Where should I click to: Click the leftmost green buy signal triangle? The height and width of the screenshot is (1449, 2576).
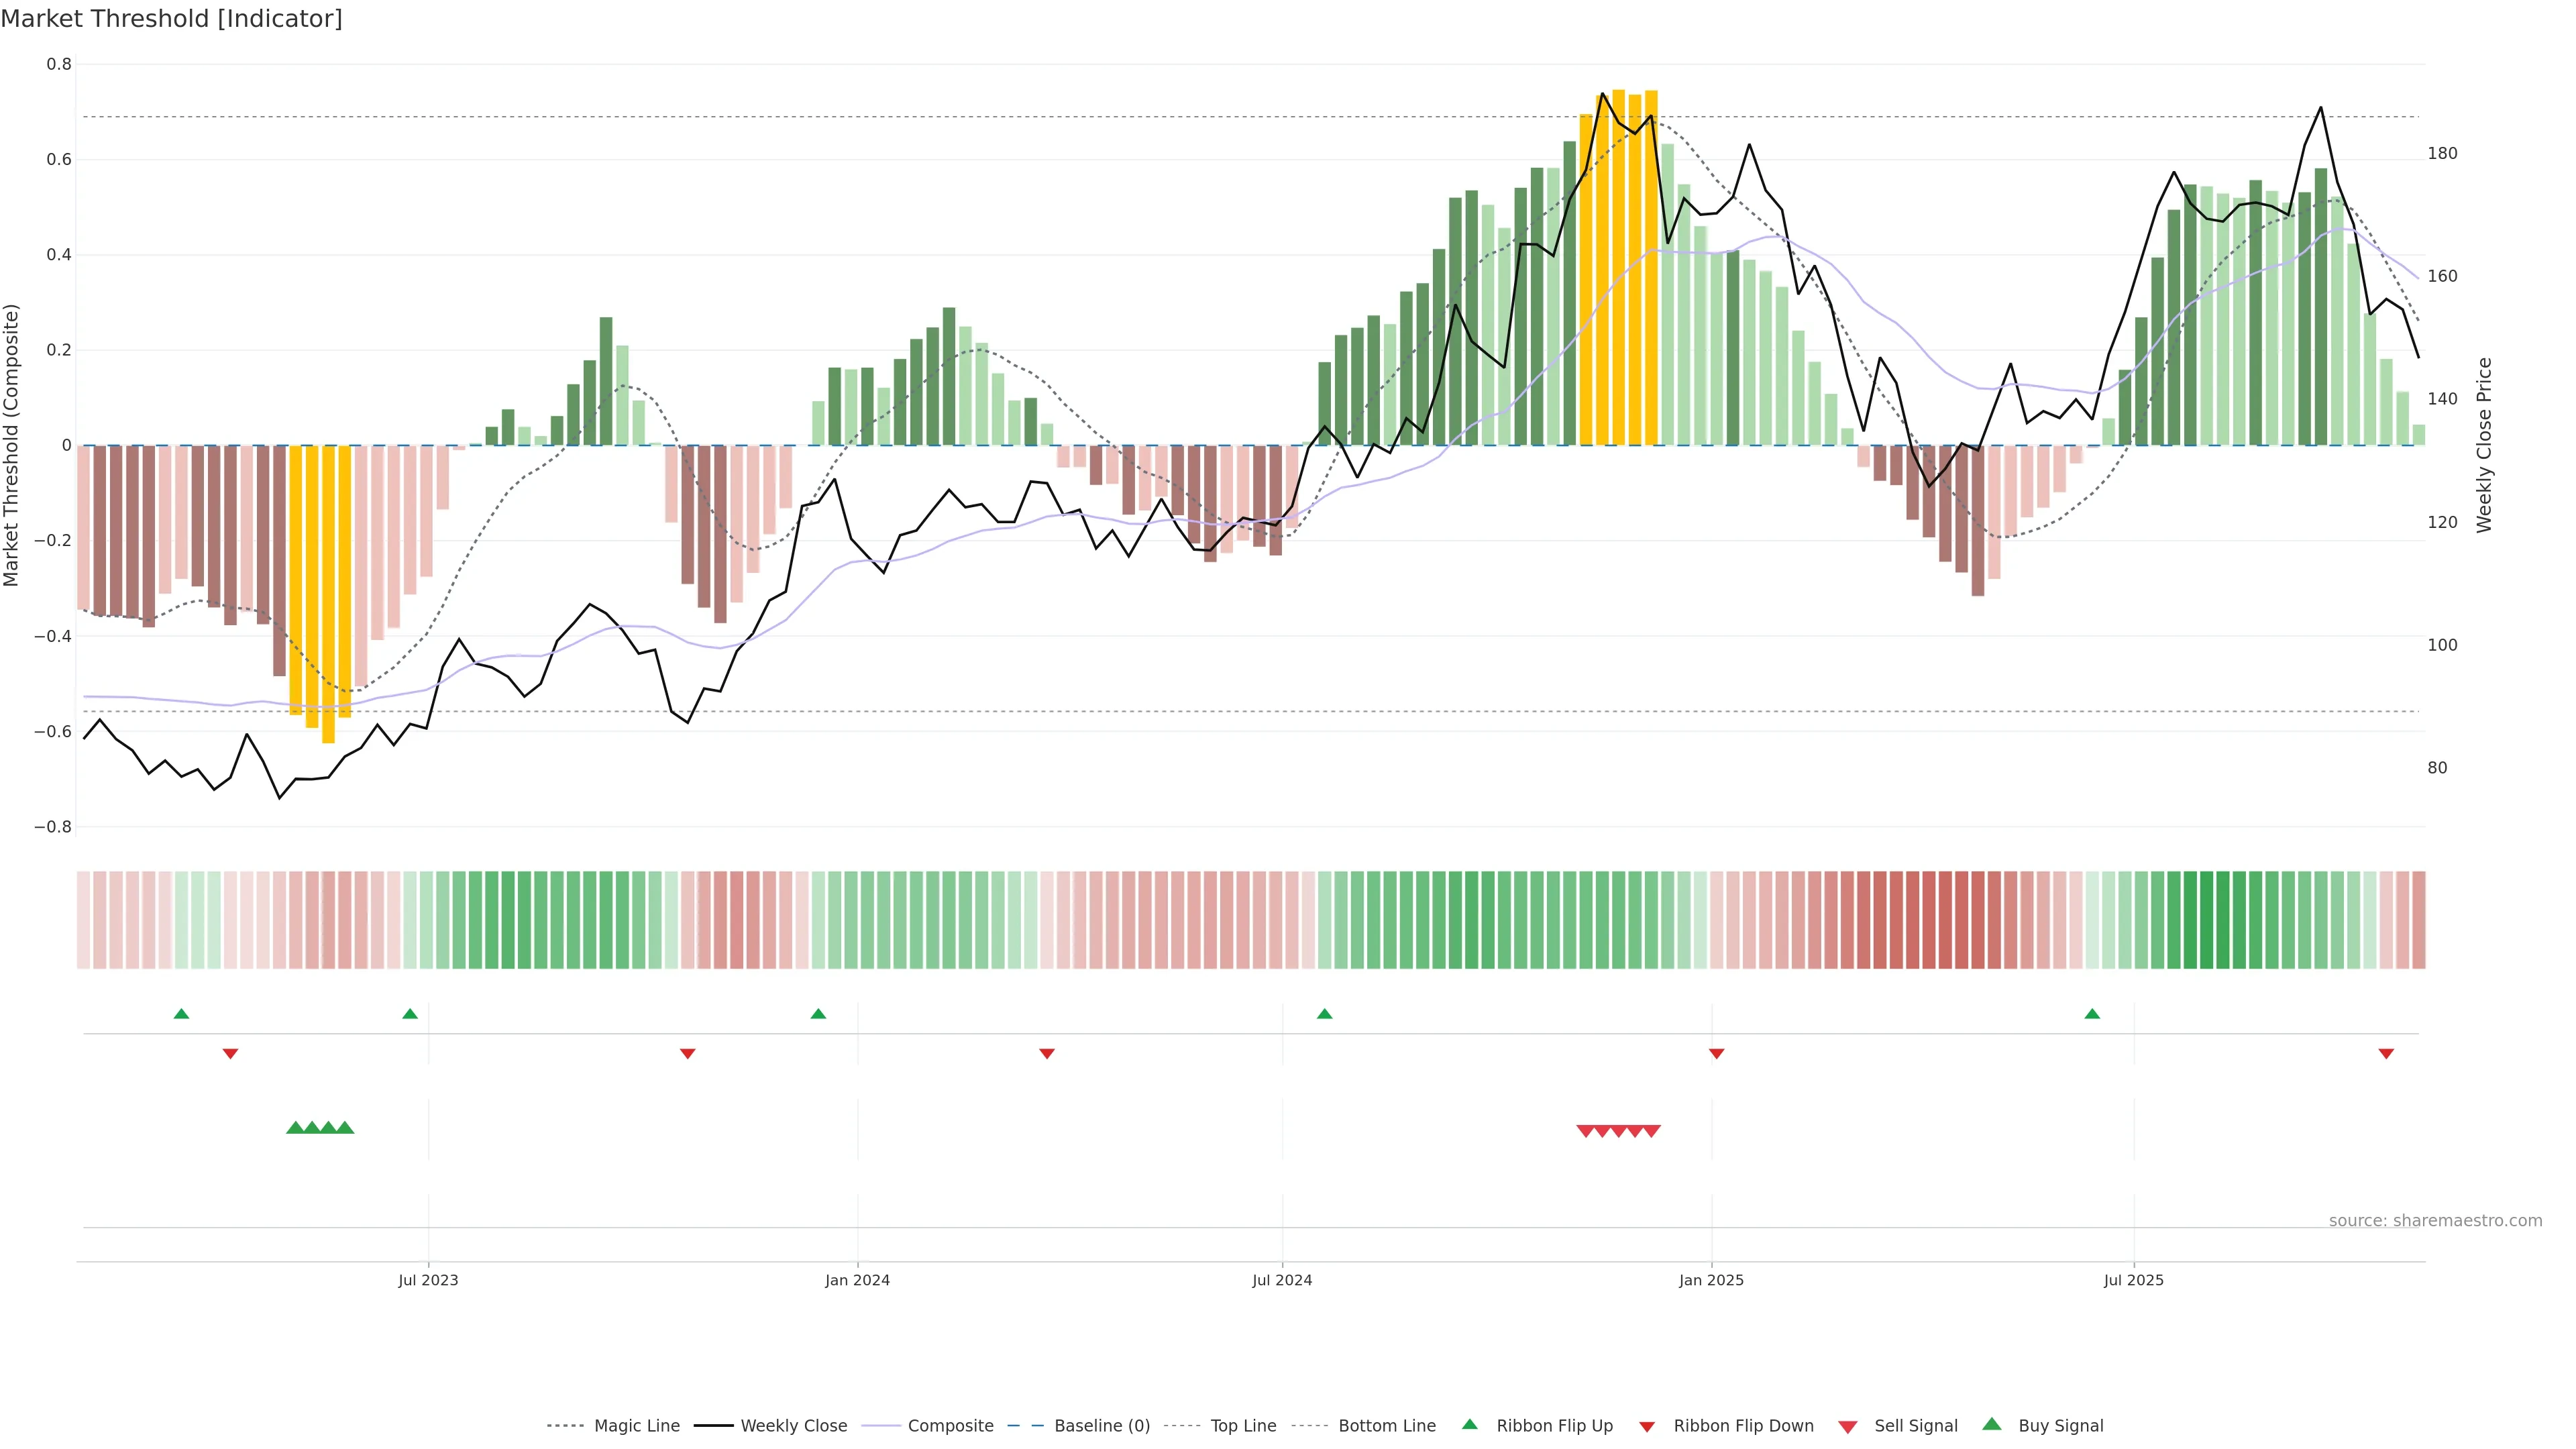(x=295, y=1128)
